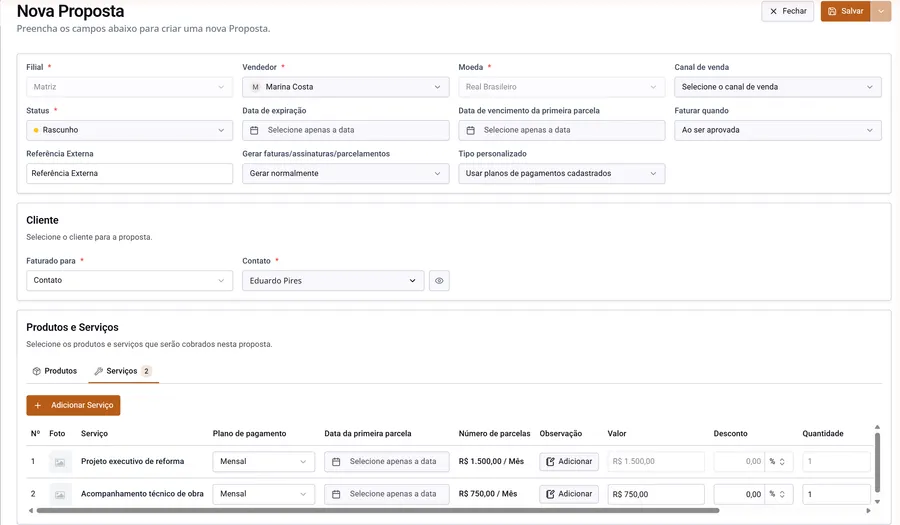
Task: Click save disk icon in Salvar button
Action: click(x=832, y=11)
